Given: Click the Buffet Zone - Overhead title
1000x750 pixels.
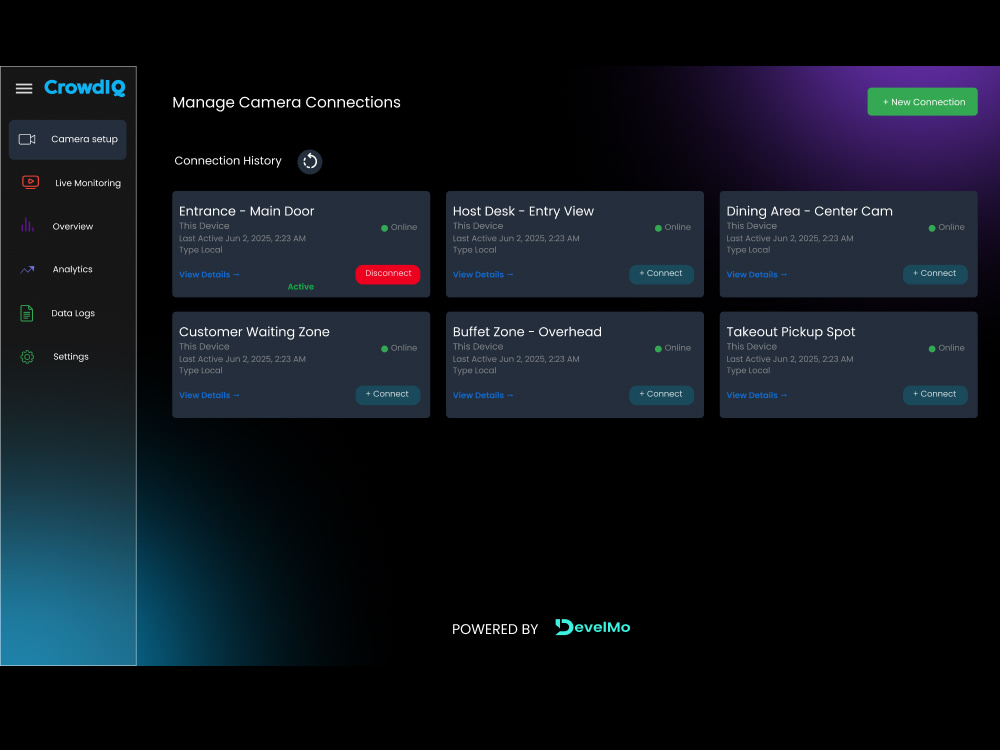Looking at the screenshot, I should (x=527, y=332).
